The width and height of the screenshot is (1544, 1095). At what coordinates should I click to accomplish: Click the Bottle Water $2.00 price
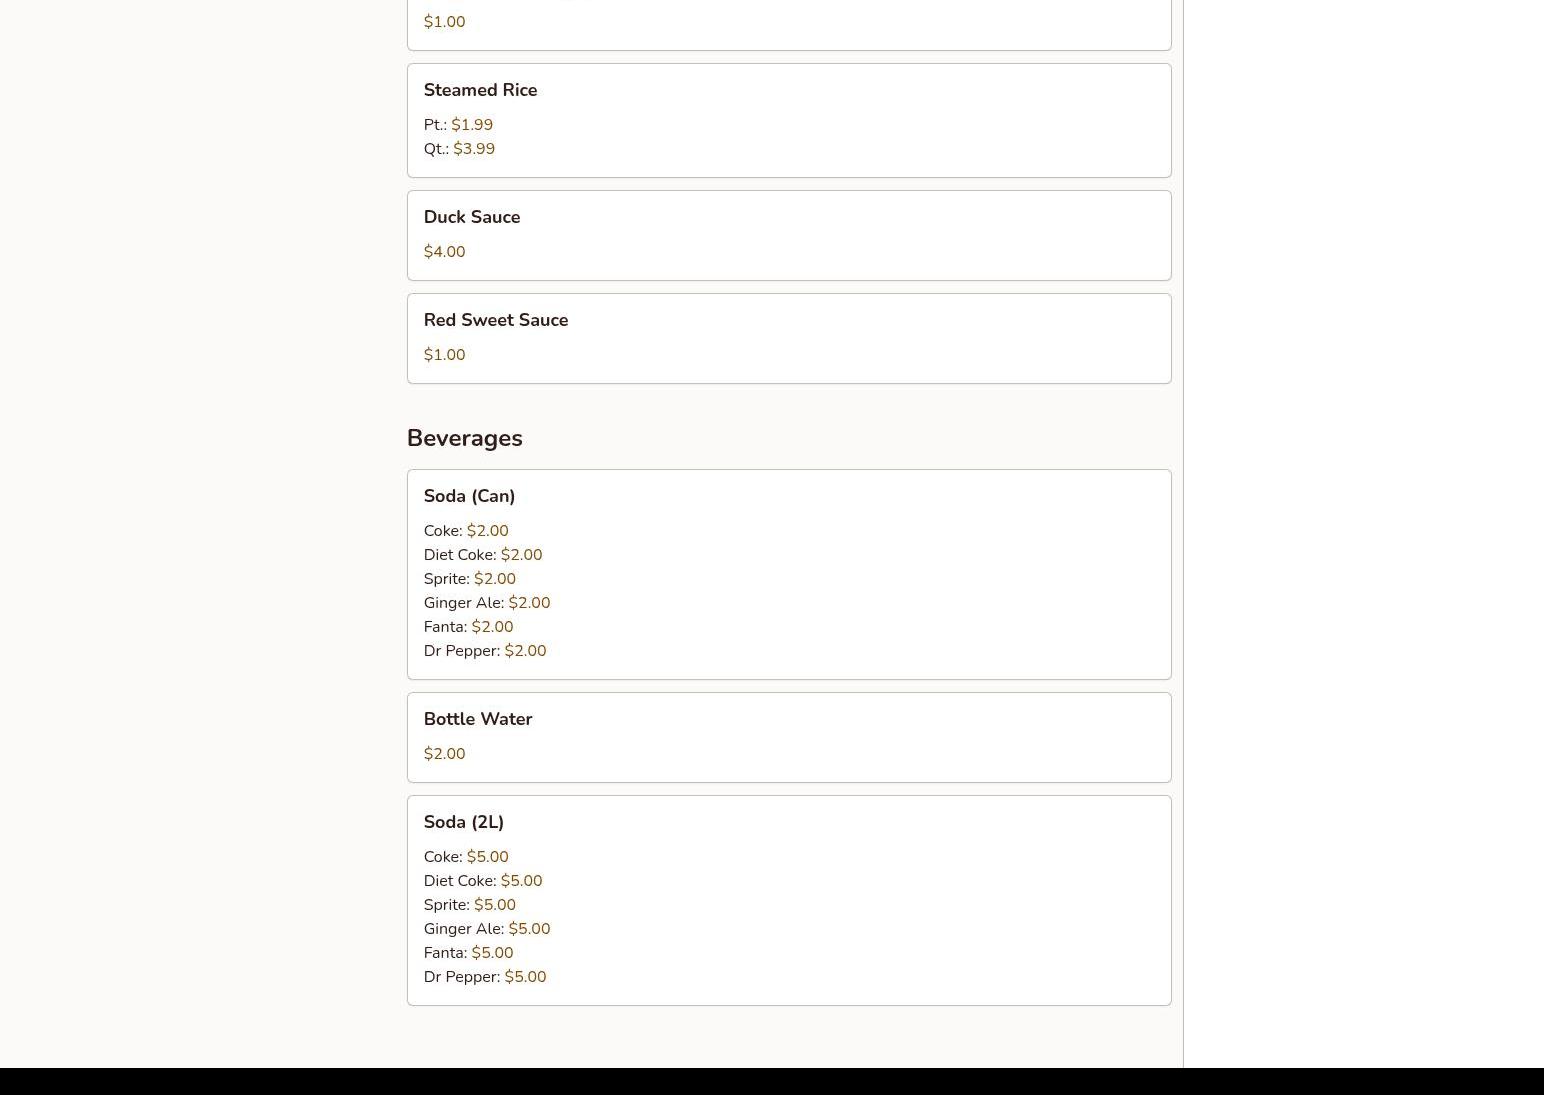tap(444, 754)
